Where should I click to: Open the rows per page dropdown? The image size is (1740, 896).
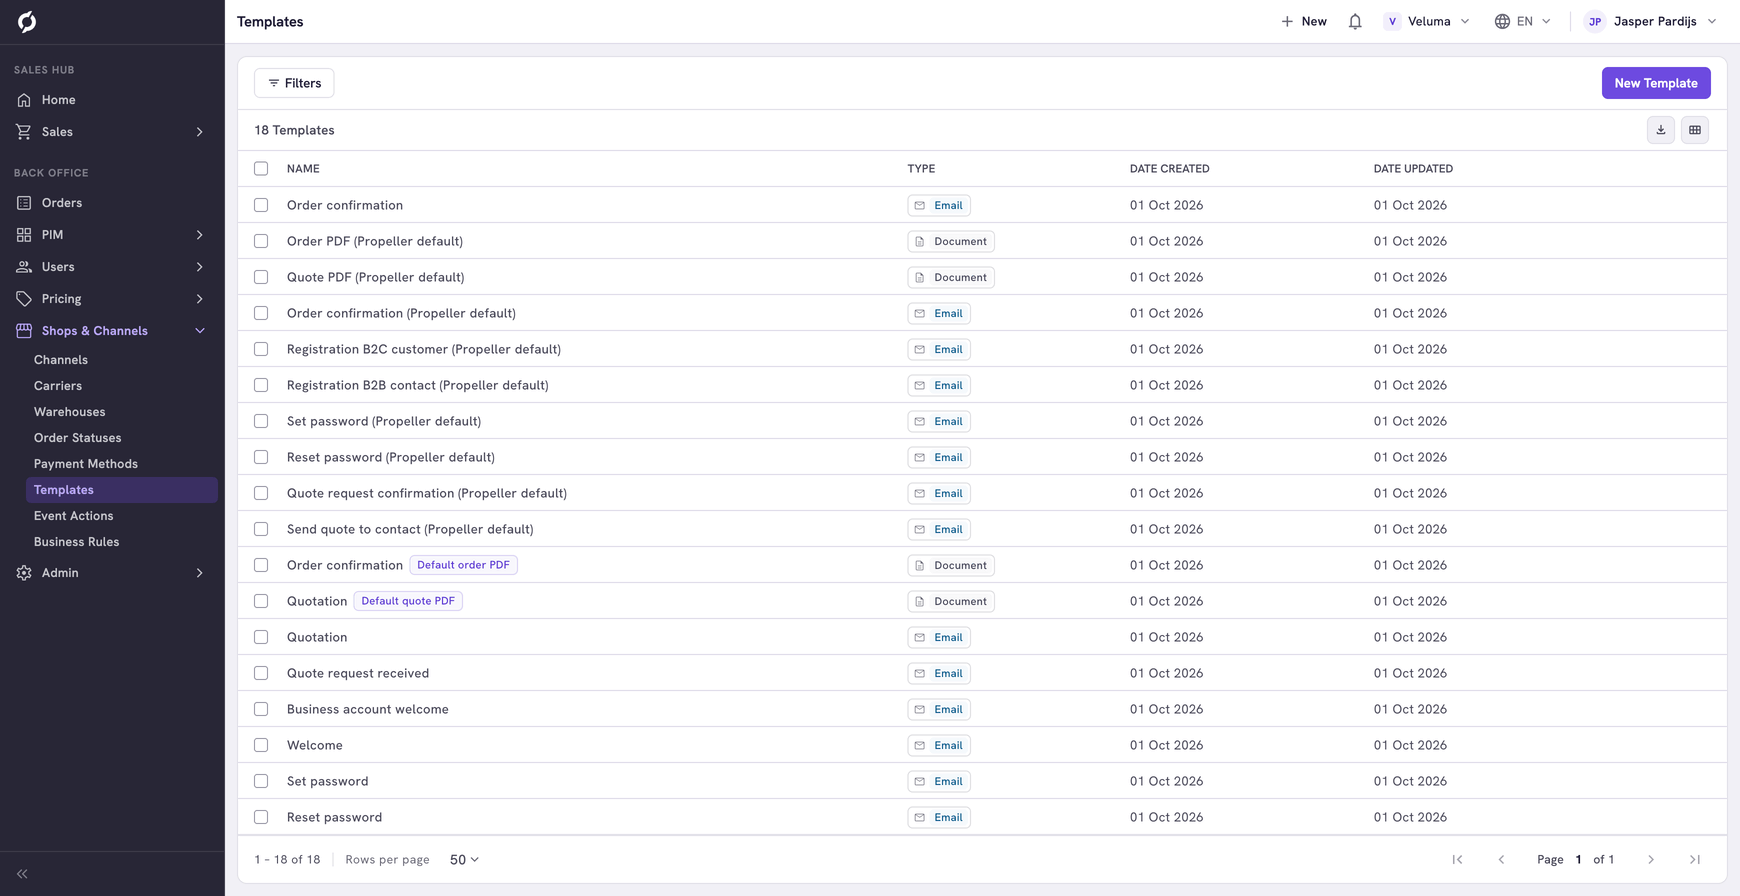point(464,859)
